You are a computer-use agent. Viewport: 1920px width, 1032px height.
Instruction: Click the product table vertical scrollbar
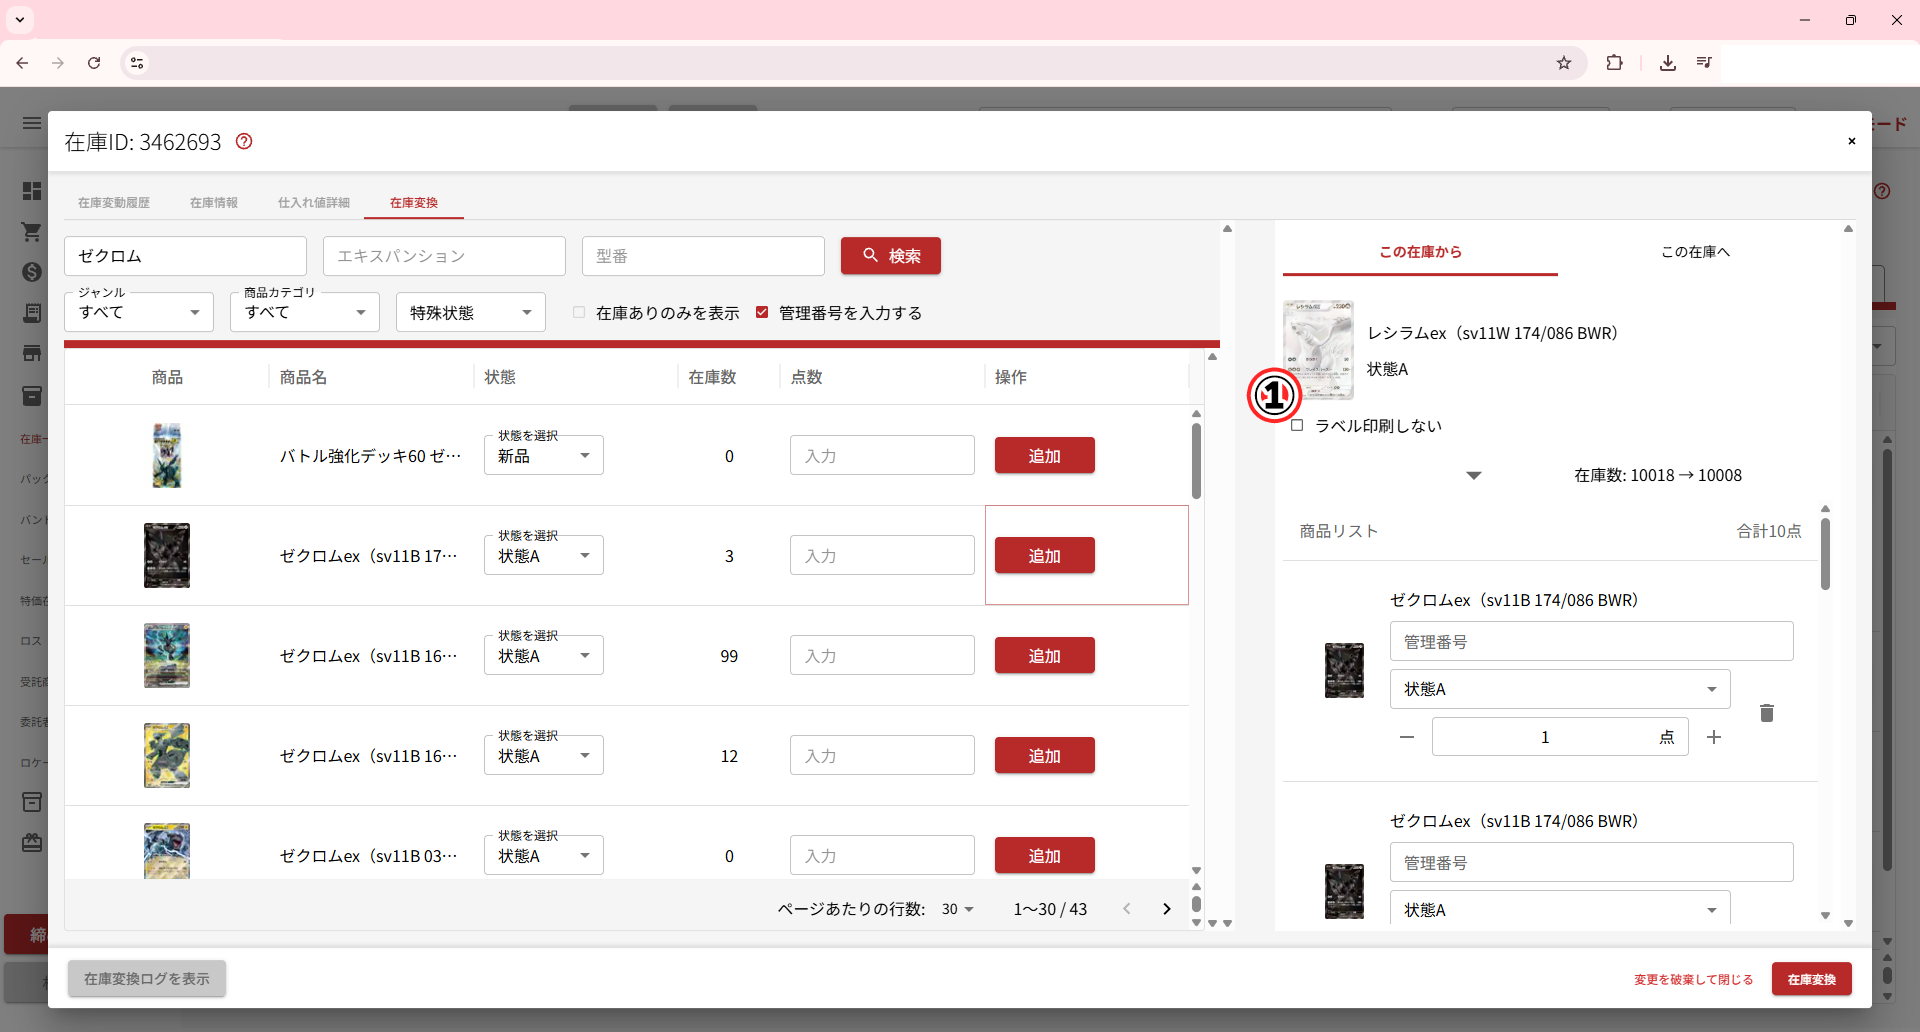(x=1196, y=461)
